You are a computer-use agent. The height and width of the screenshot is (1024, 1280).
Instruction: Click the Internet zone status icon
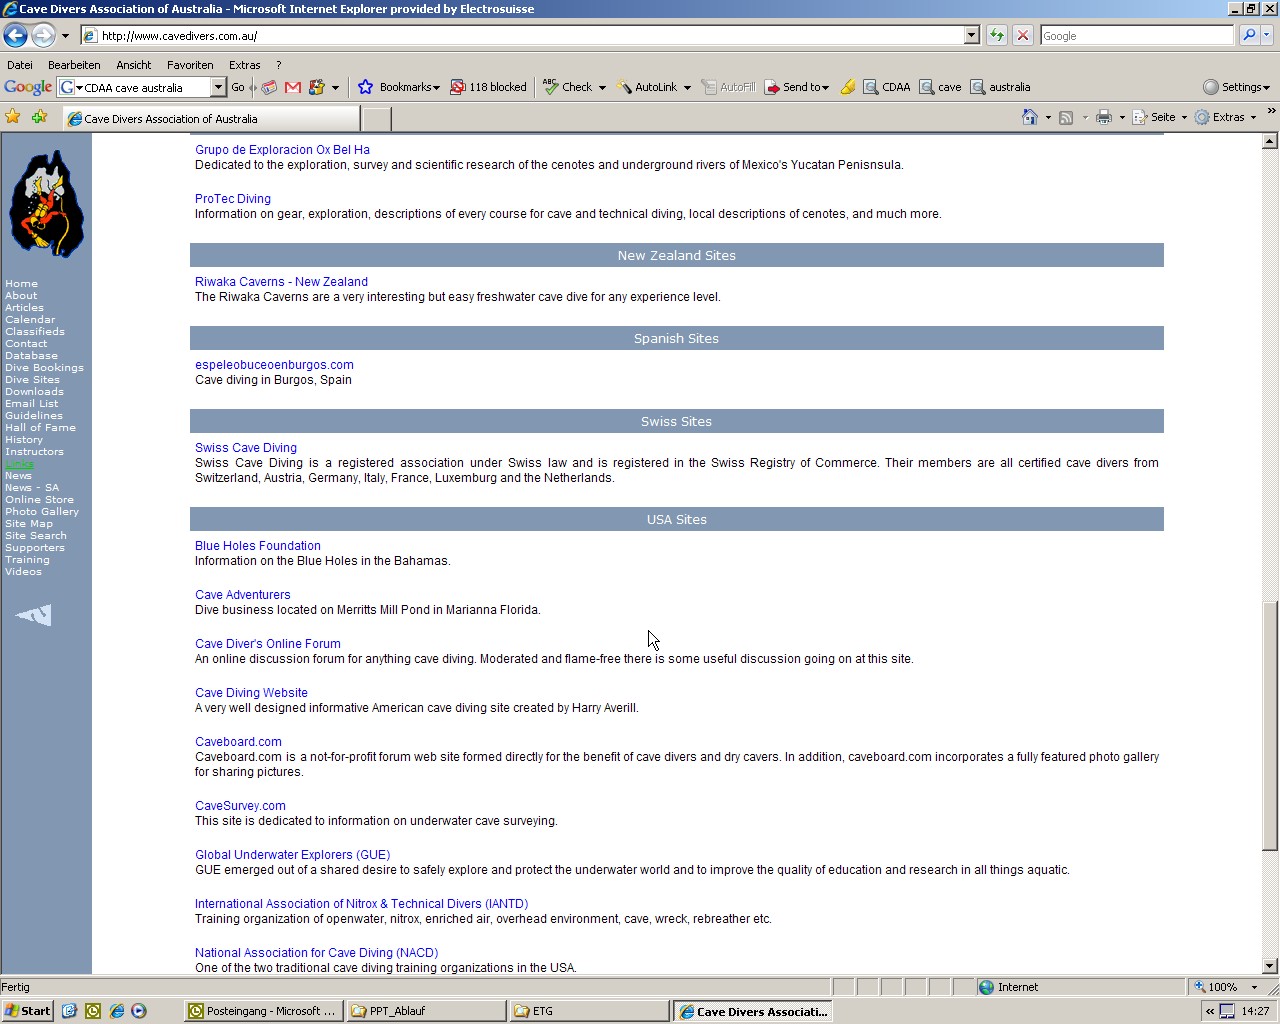point(986,987)
